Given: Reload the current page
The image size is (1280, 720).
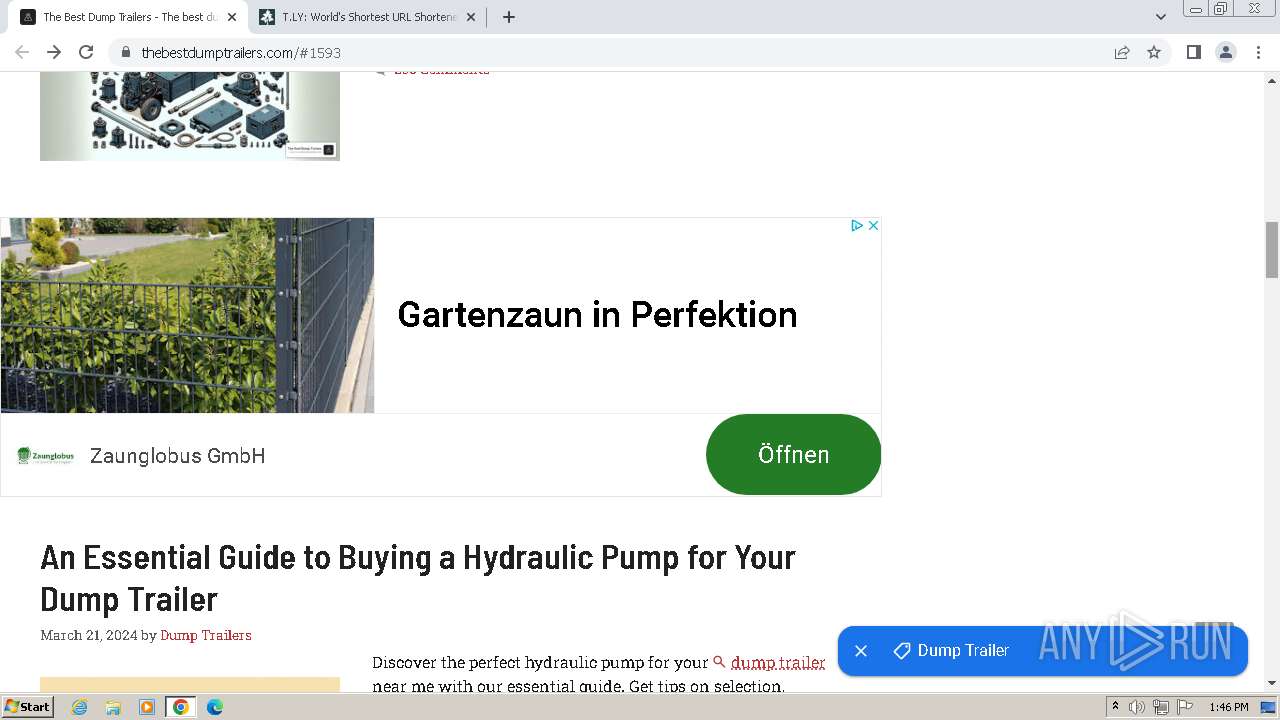Looking at the screenshot, I should pos(86,52).
